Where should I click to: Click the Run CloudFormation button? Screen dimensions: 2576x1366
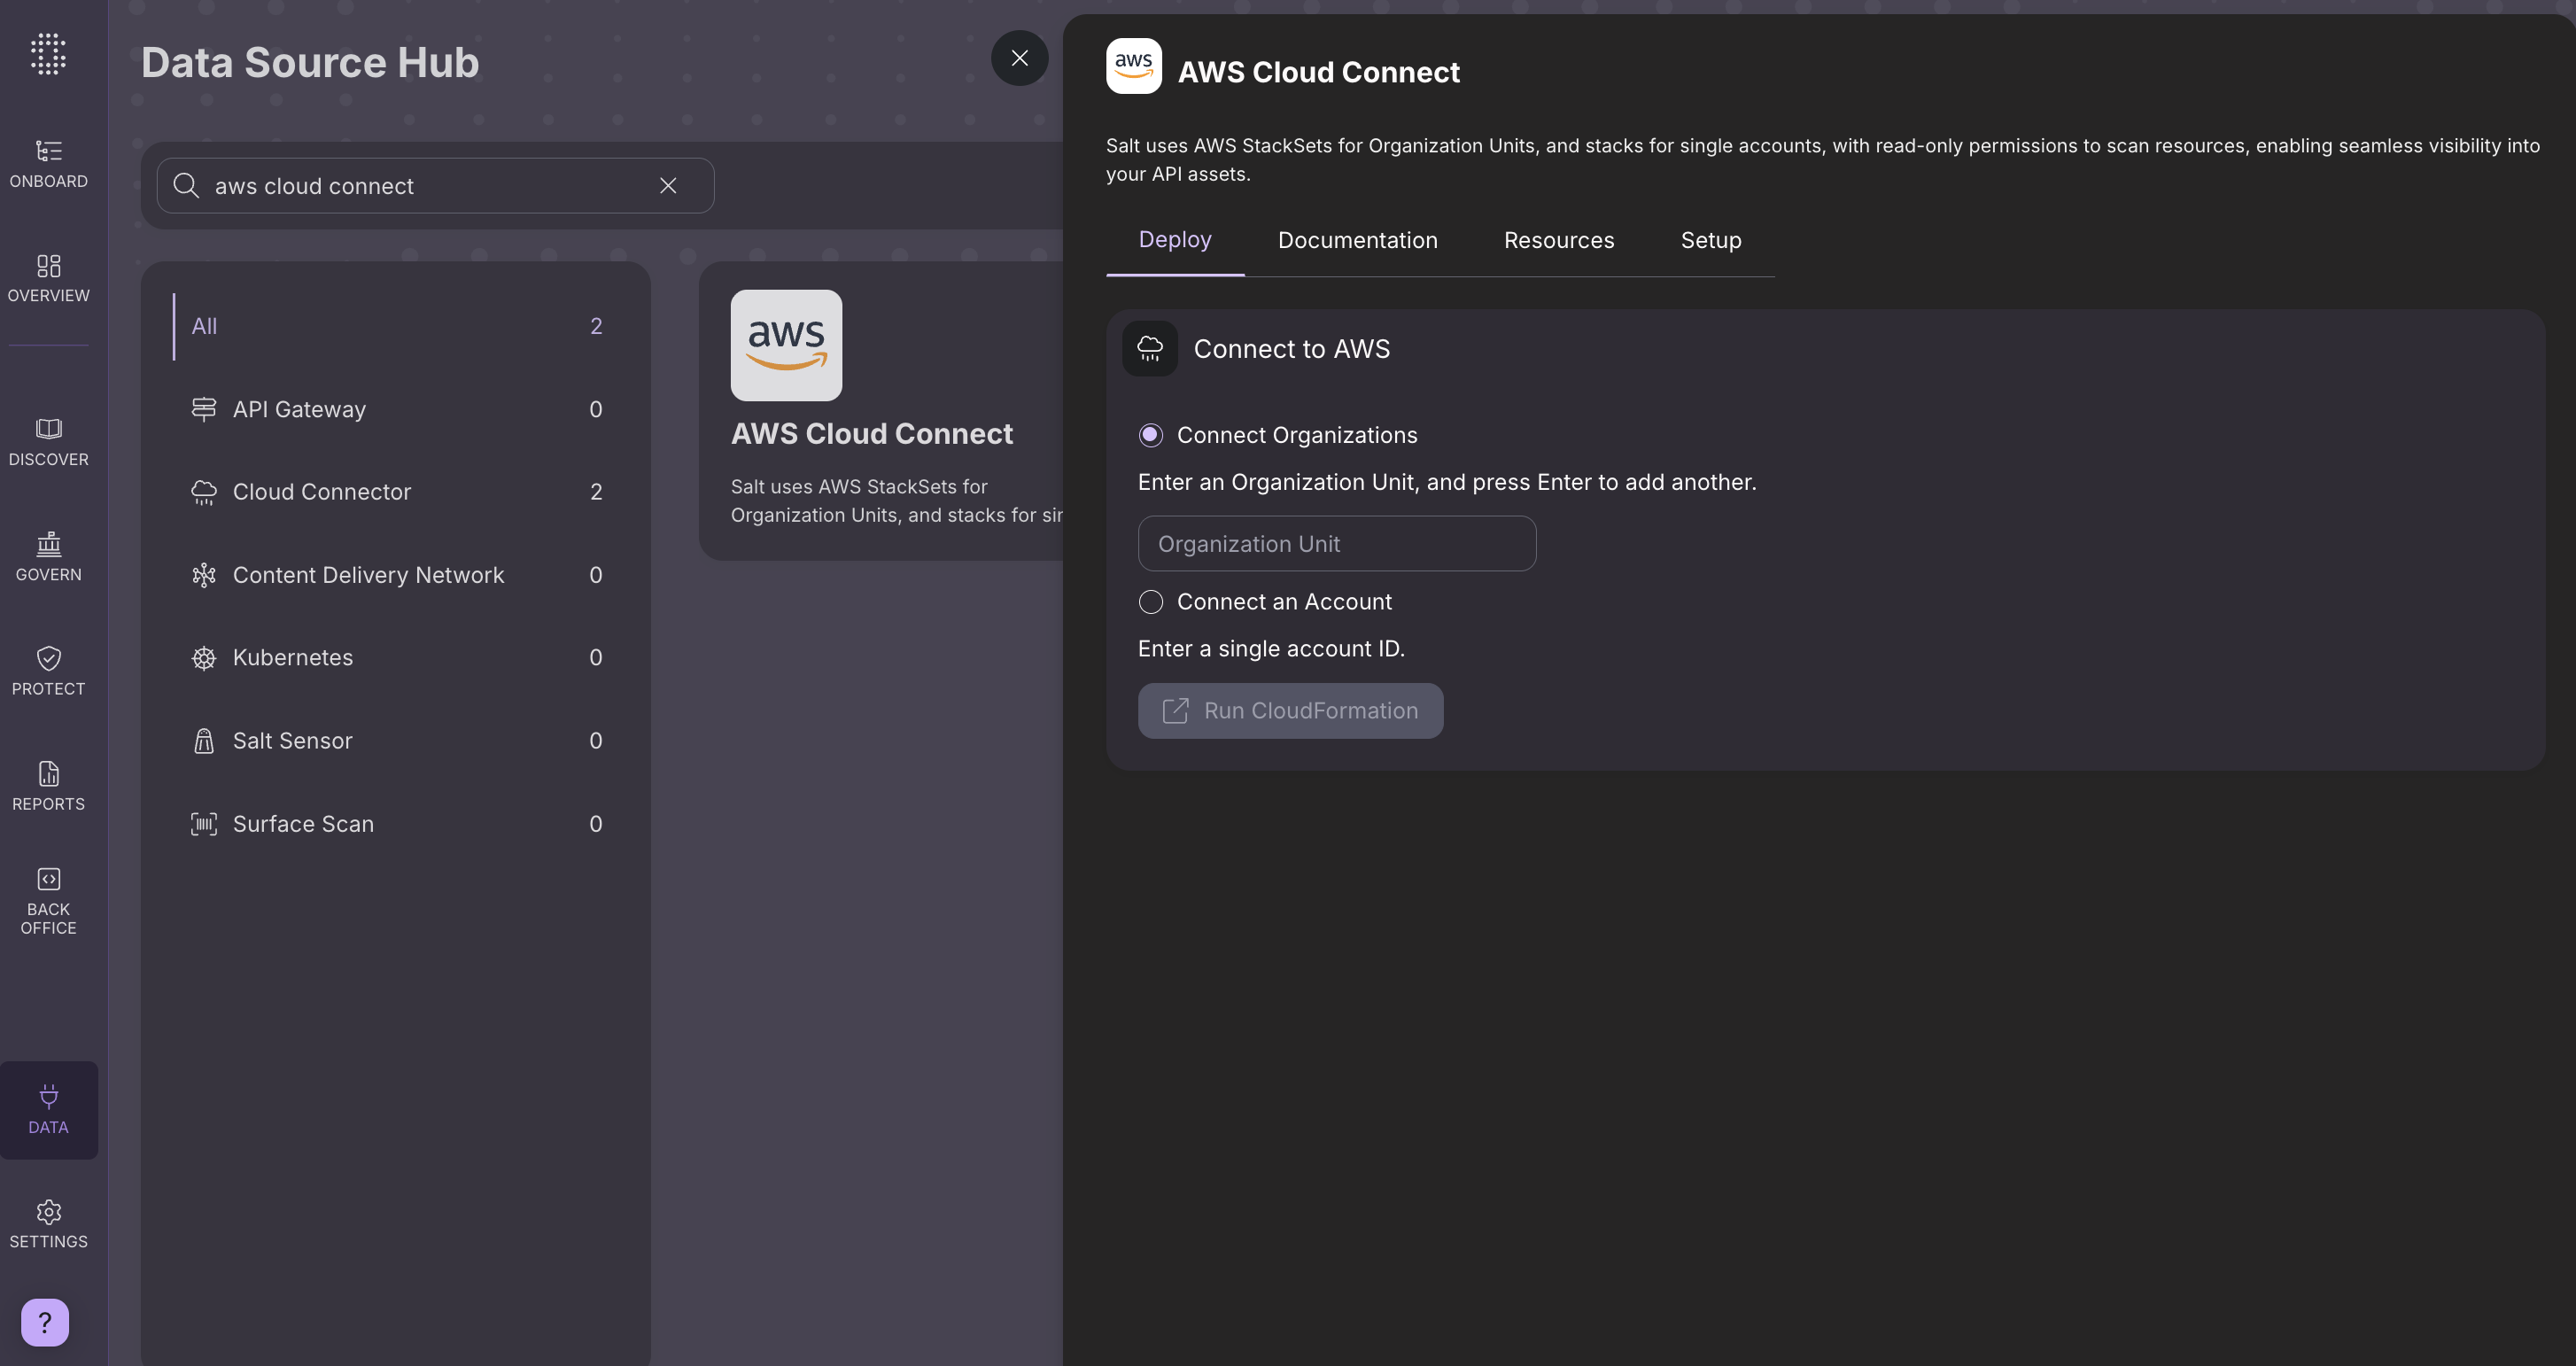click(x=1290, y=711)
